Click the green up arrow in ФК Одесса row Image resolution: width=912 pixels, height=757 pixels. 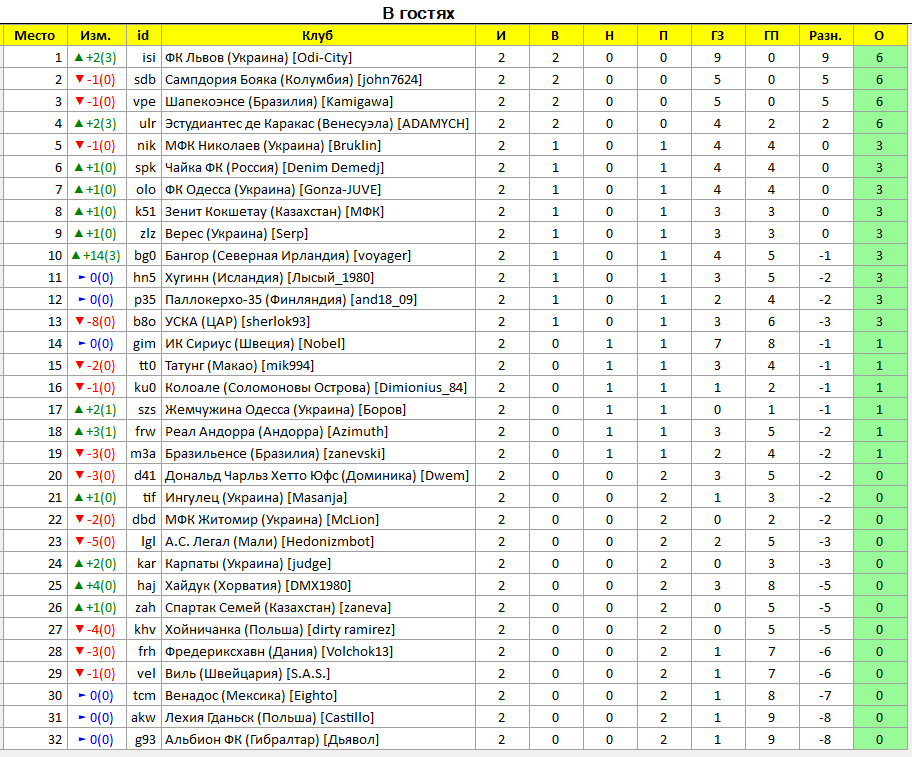coord(79,190)
